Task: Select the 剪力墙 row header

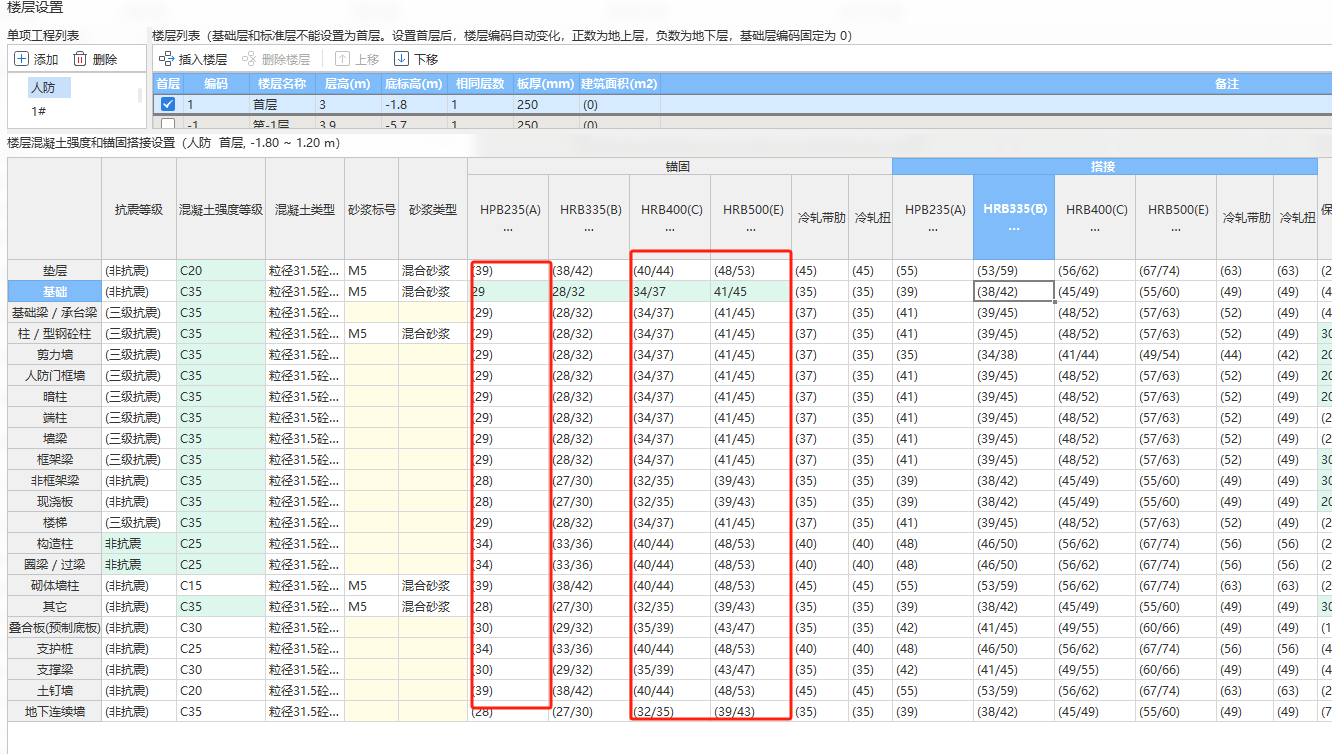Action: click(55, 354)
